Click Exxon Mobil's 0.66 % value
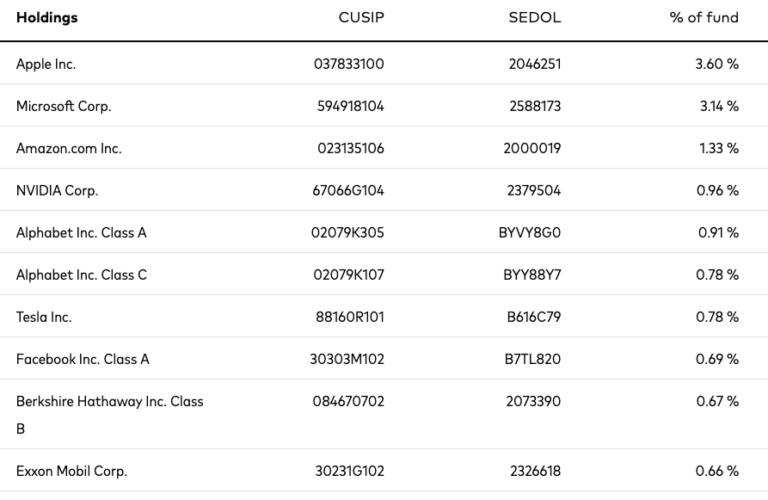 click(x=717, y=470)
